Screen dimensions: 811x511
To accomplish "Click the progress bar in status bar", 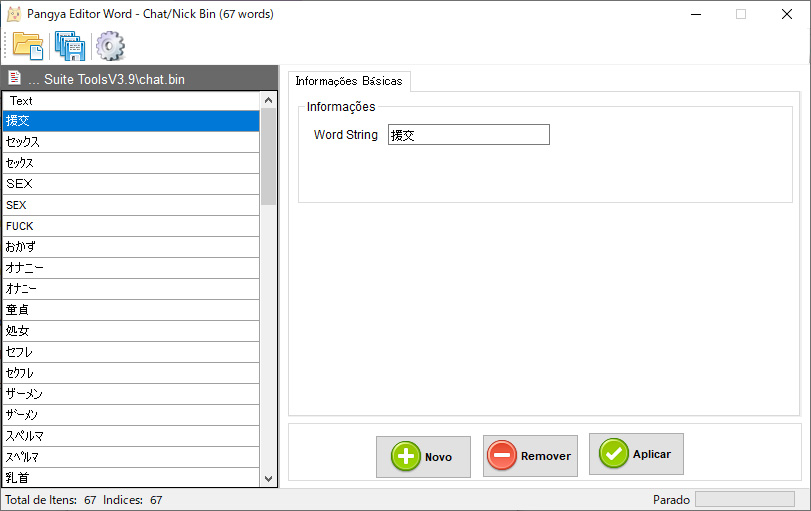I will [x=745, y=499].
